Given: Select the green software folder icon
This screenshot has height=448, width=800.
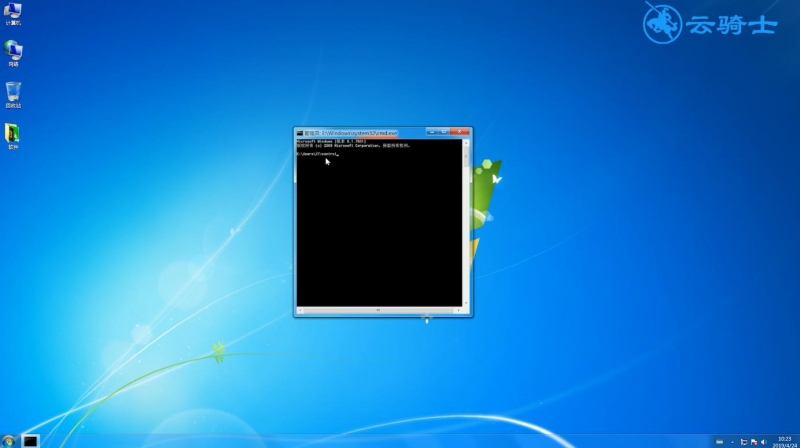Looking at the screenshot, I should (12, 136).
